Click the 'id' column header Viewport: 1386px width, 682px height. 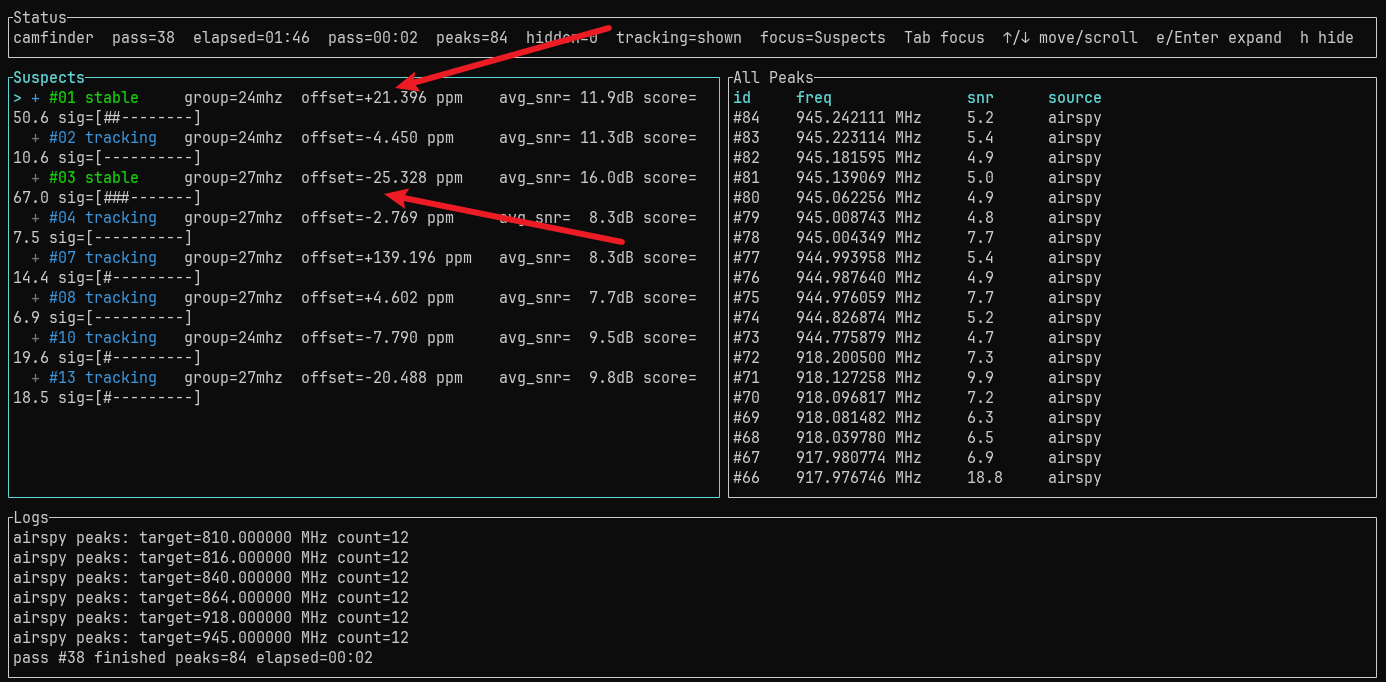(x=742, y=98)
